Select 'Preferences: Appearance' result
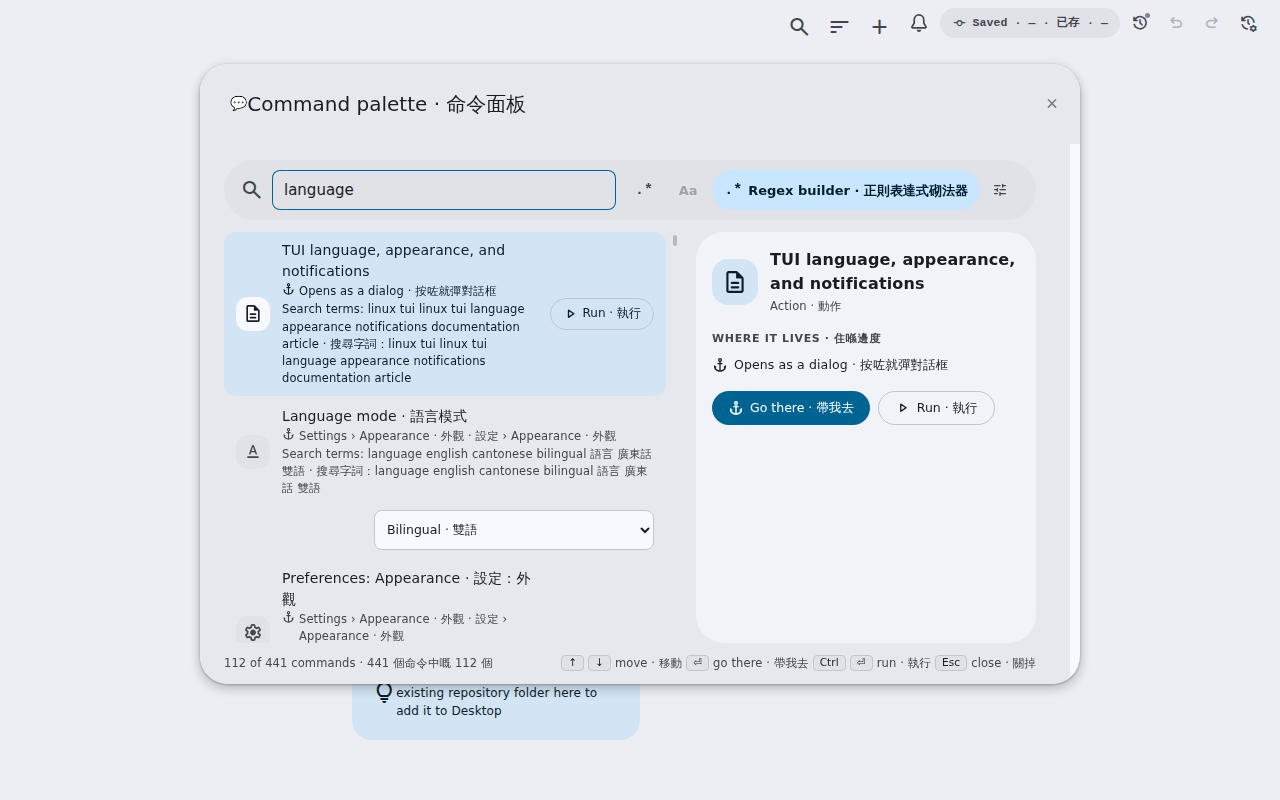The width and height of the screenshot is (1280, 800). (445, 606)
